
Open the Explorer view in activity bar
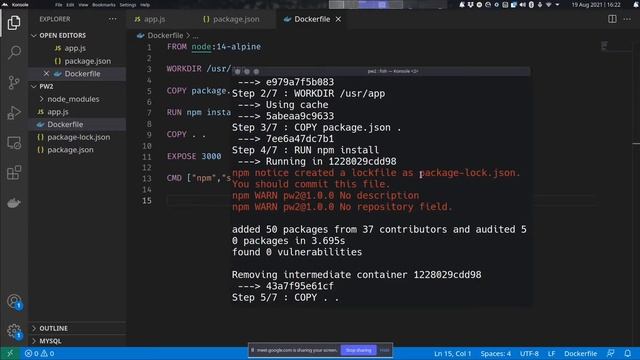tap(14, 22)
